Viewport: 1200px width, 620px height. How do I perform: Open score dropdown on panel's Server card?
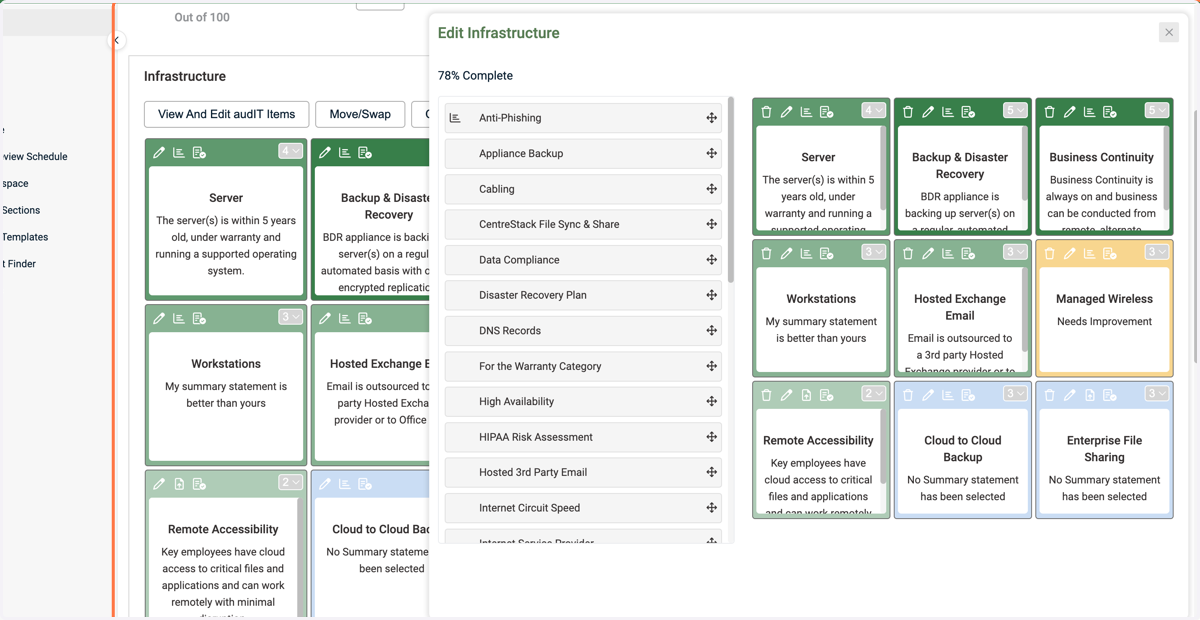click(874, 111)
